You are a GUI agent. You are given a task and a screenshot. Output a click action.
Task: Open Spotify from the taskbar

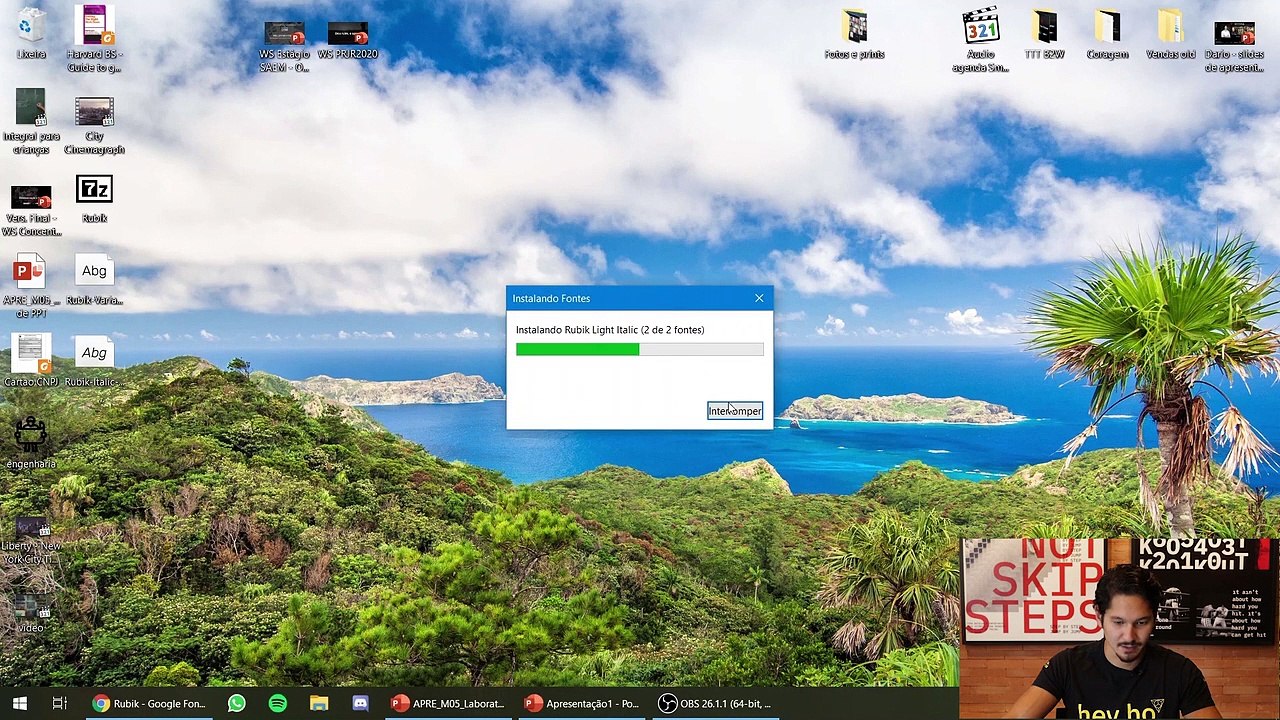point(277,704)
